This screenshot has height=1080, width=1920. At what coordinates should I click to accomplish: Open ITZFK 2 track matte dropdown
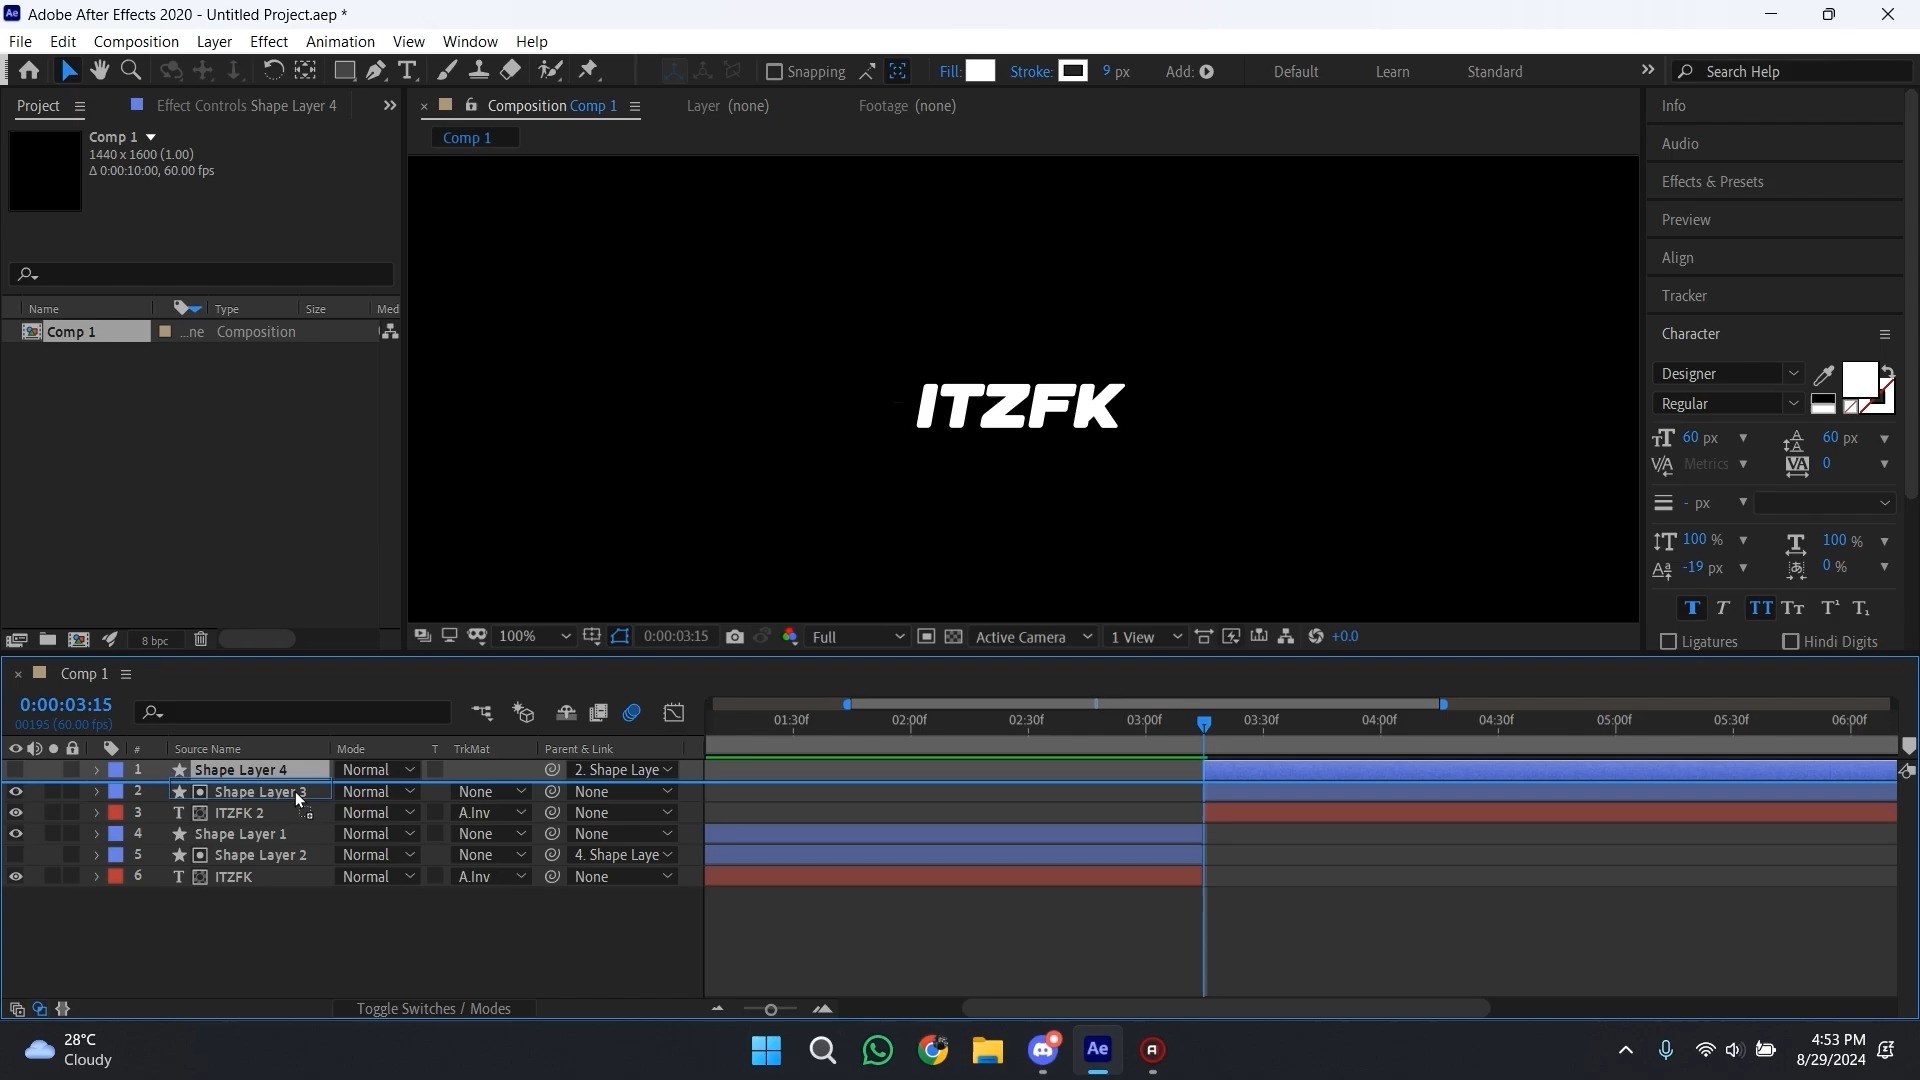coord(491,813)
